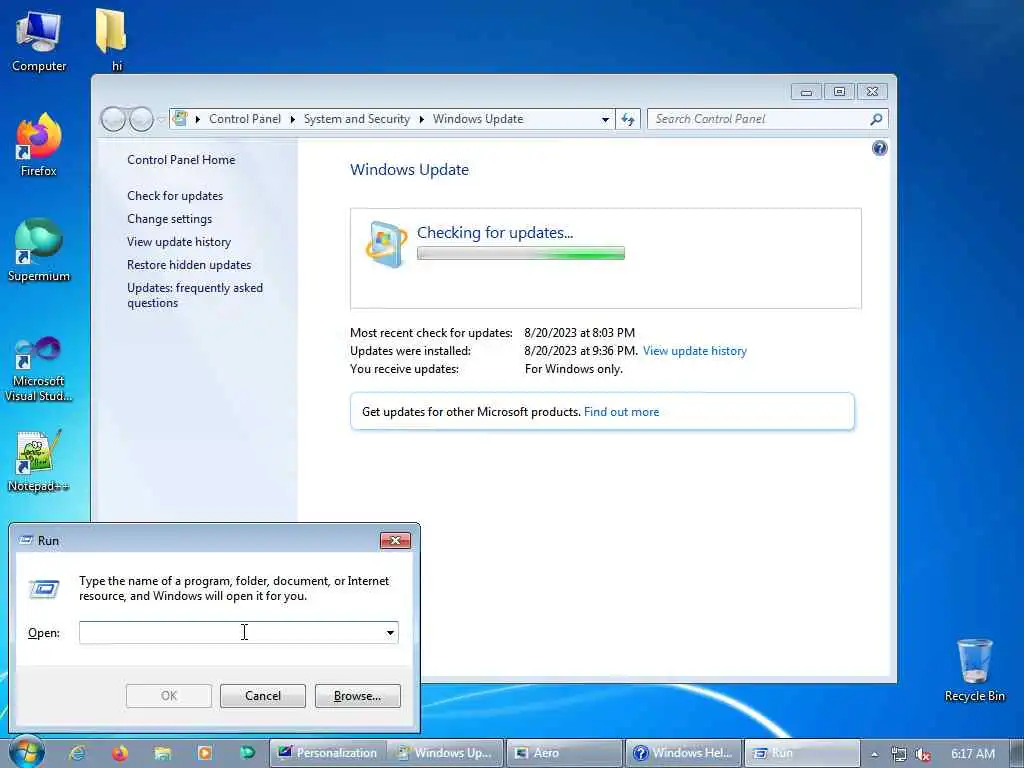Open the Recycle Bin

click(974, 669)
